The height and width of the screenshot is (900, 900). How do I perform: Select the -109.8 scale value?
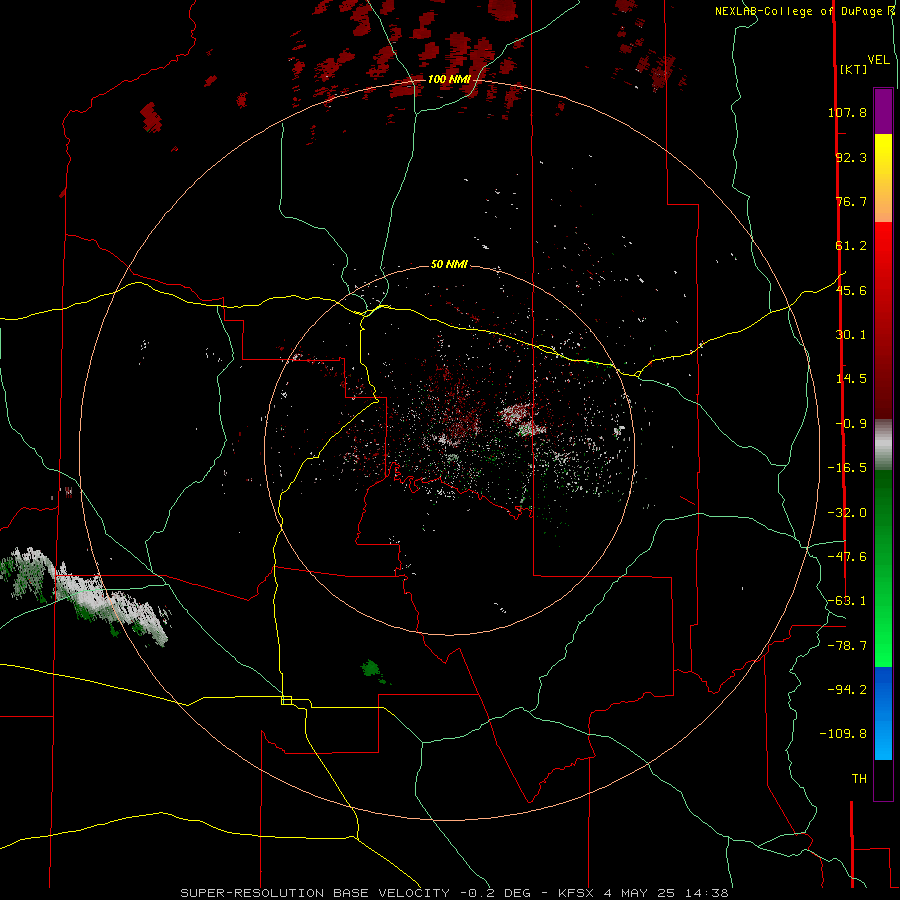pyautogui.click(x=843, y=734)
